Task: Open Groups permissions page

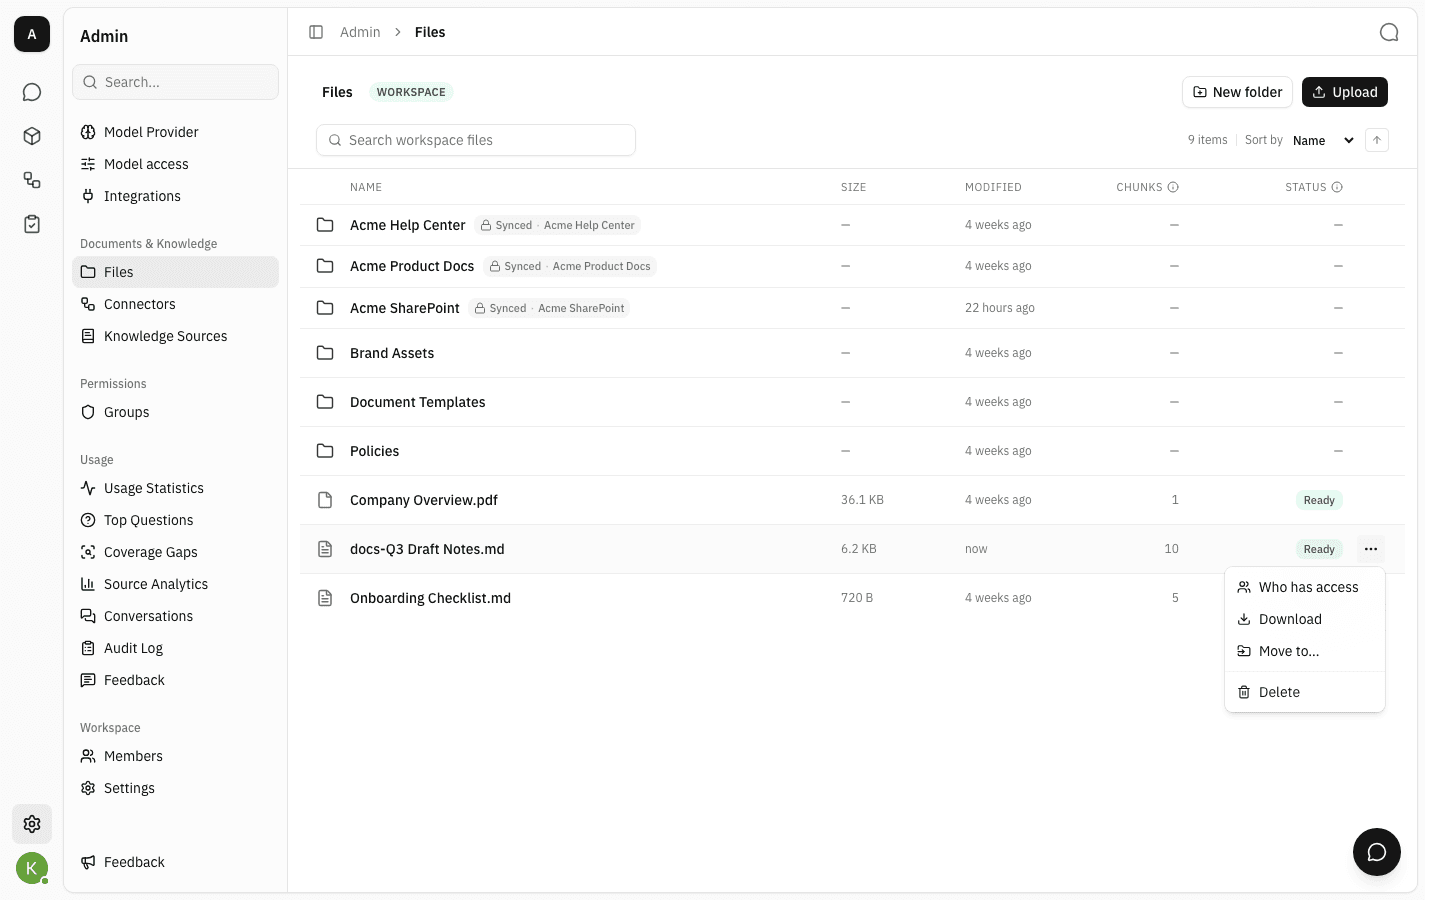Action: 175,412
